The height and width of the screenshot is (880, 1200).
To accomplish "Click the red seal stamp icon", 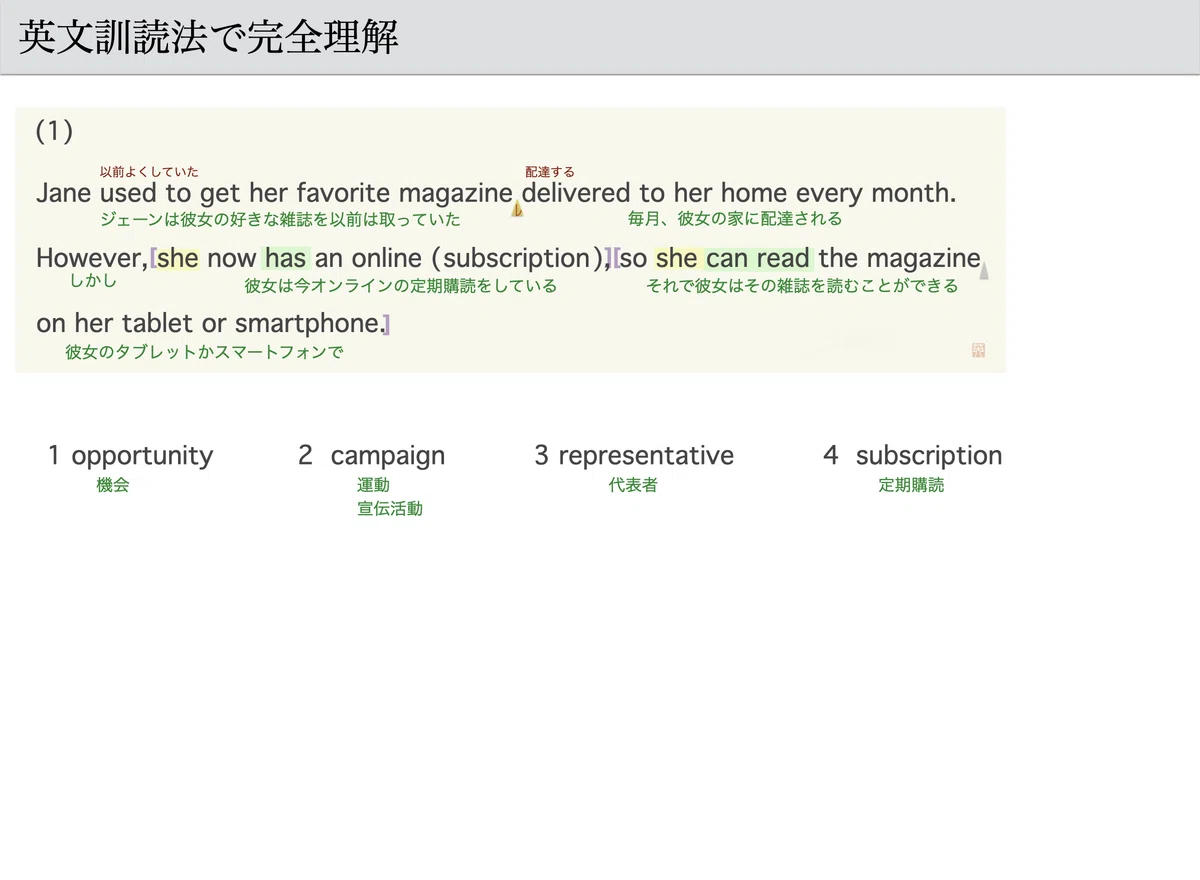I will coord(978,351).
